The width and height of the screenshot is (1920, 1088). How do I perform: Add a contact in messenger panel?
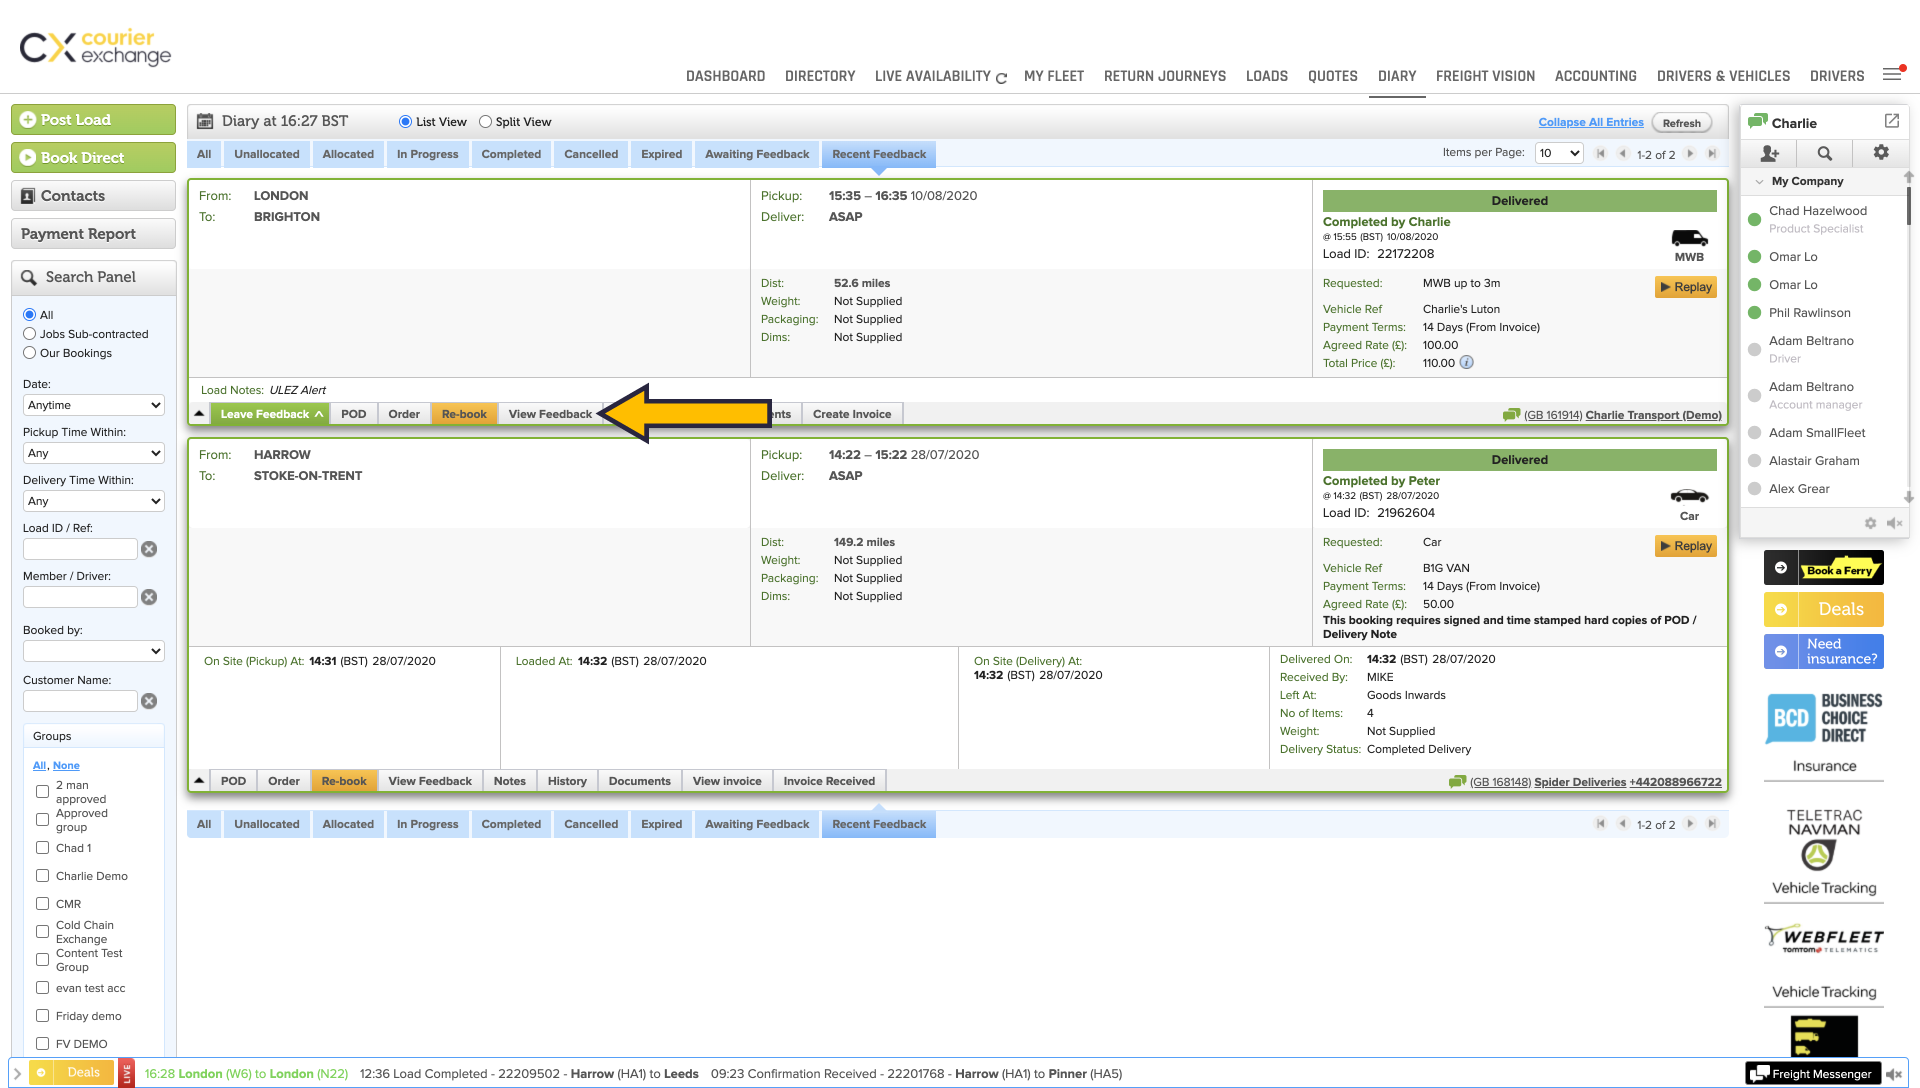click(x=1769, y=153)
